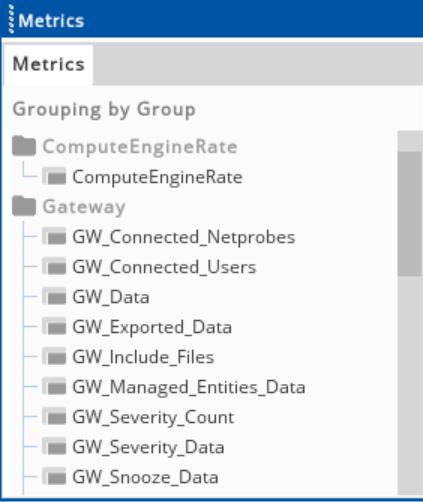The image size is (423, 502).
Task: Select the GW_Severity_Data metric
Action: [148, 447]
